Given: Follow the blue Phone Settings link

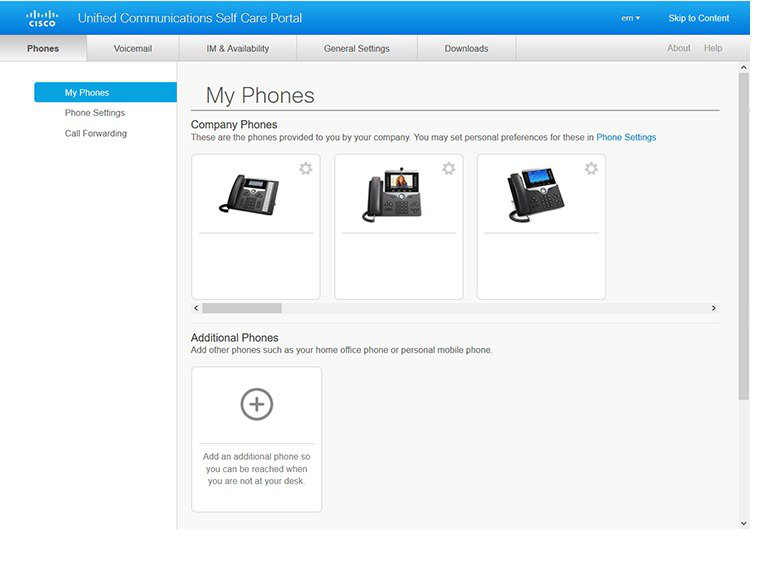Looking at the screenshot, I should click(626, 137).
